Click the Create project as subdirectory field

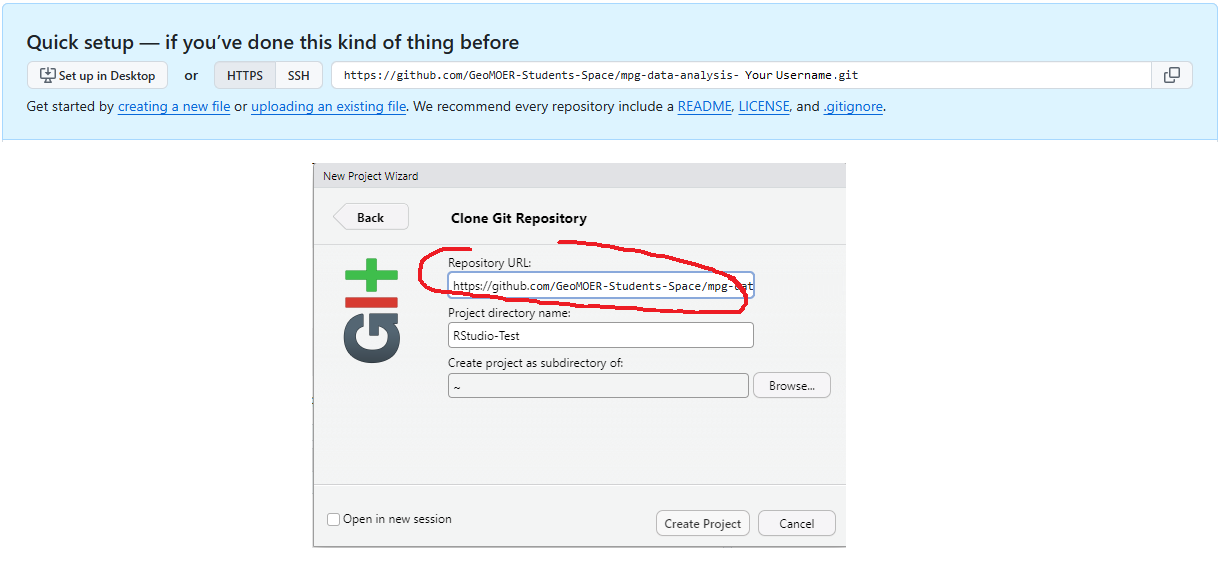597,386
